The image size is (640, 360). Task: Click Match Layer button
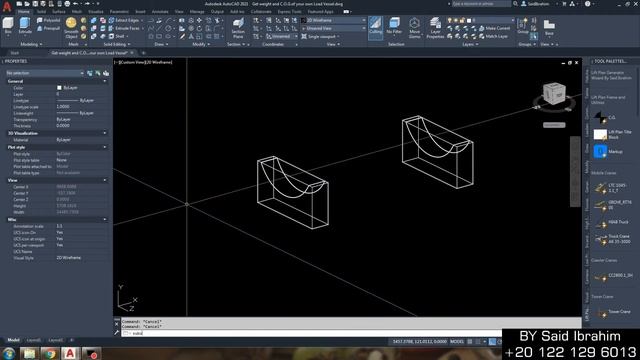[493, 36]
